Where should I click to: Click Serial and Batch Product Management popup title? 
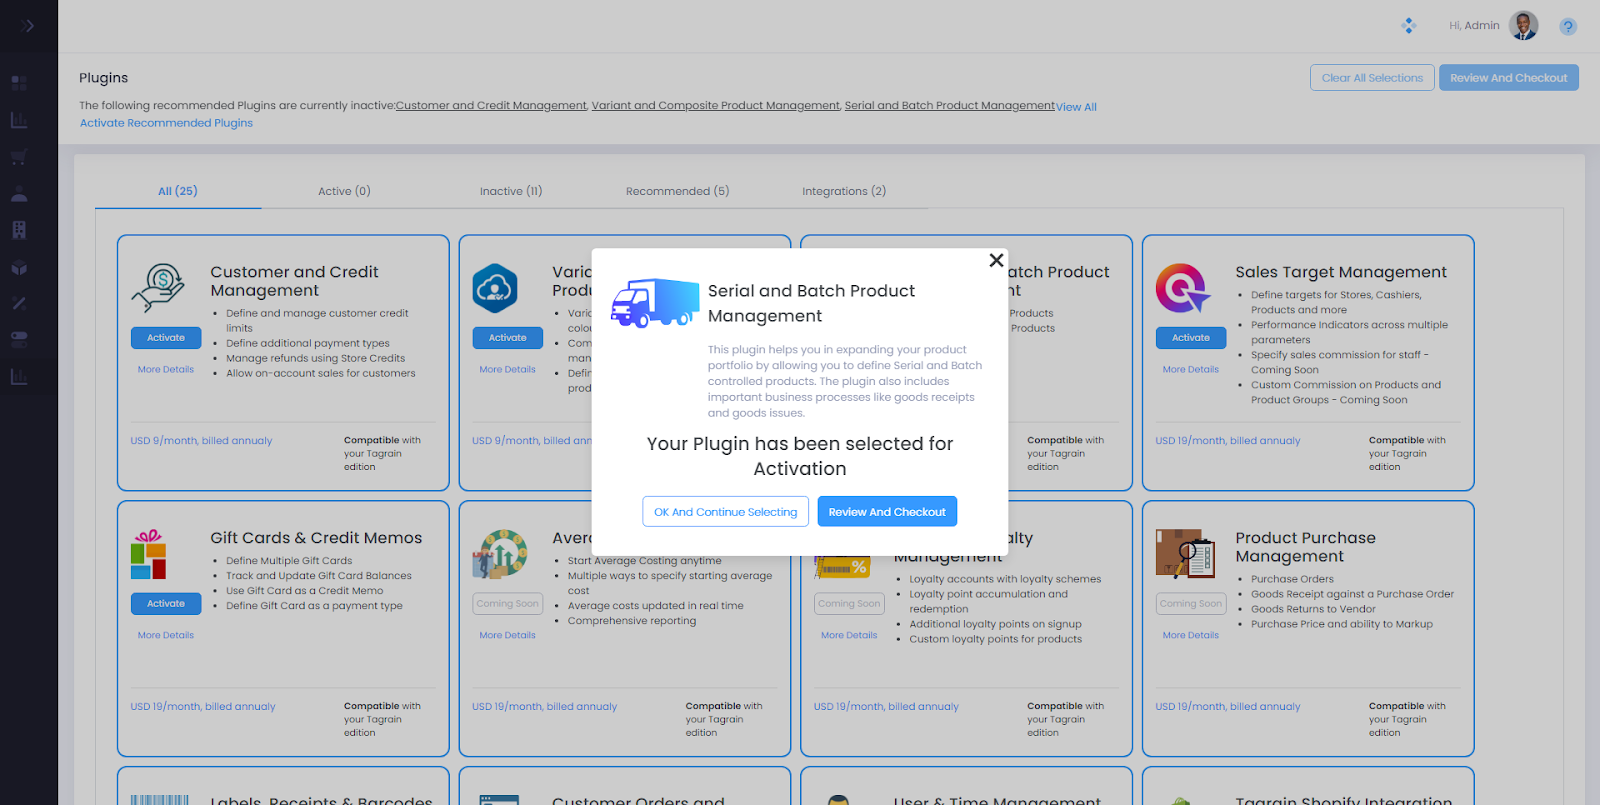pyautogui.click(x=811, y=303)
